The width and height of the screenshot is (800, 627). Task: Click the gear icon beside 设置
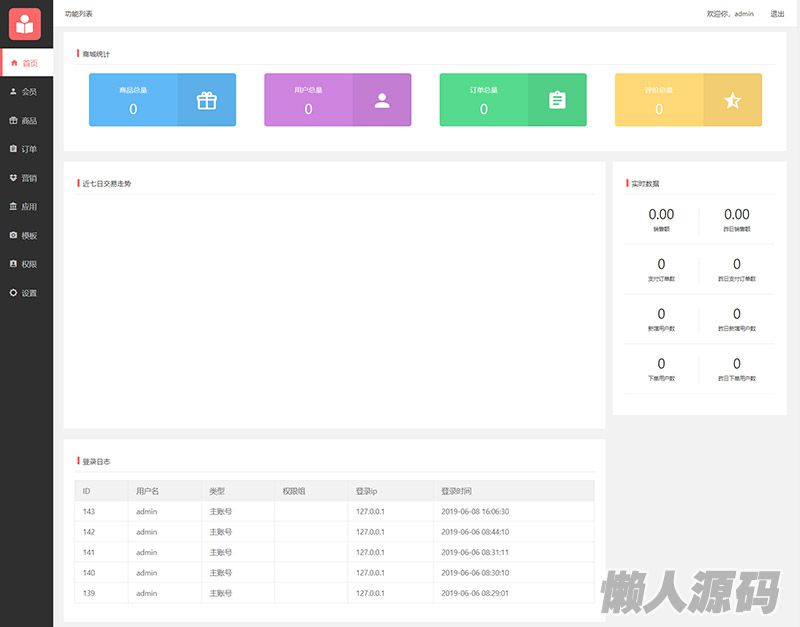click(13, 293)
